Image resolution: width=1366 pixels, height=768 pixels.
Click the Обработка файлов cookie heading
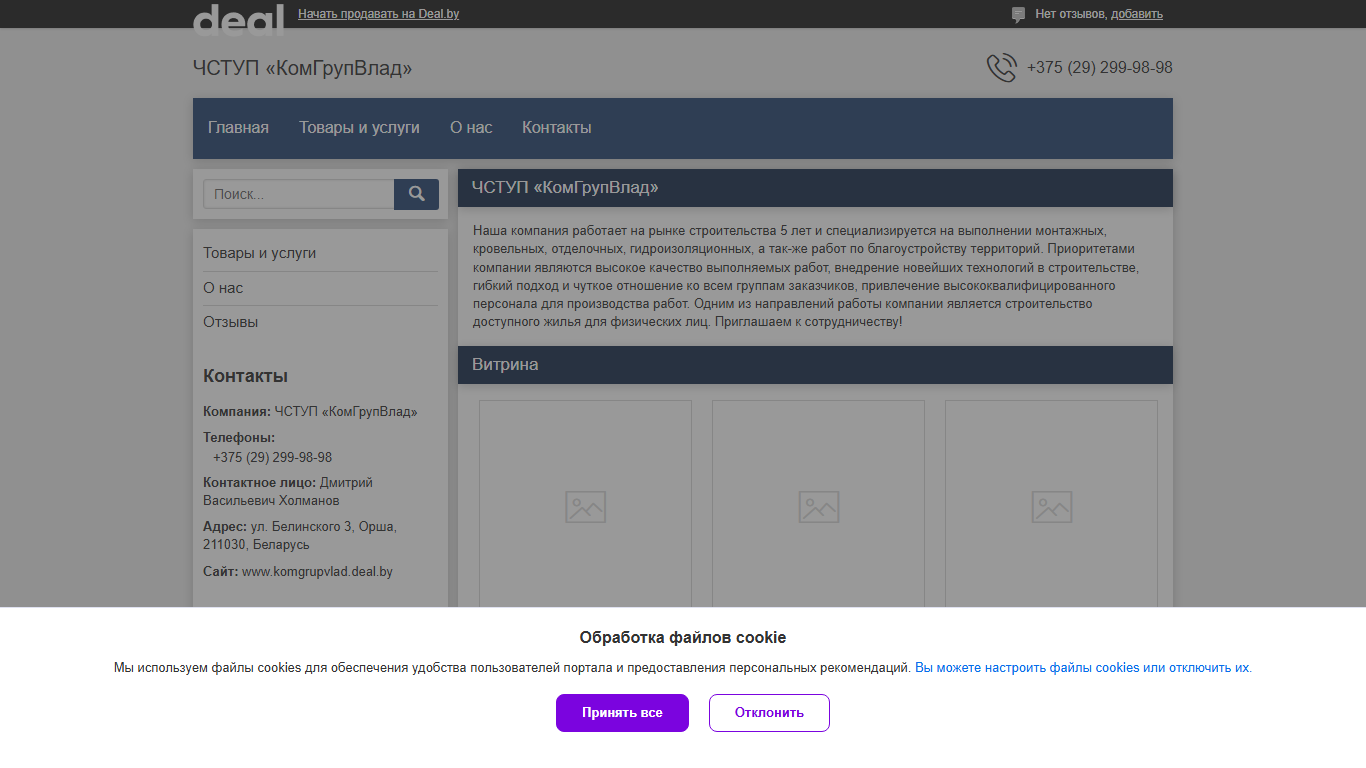[x=683, y=638]
